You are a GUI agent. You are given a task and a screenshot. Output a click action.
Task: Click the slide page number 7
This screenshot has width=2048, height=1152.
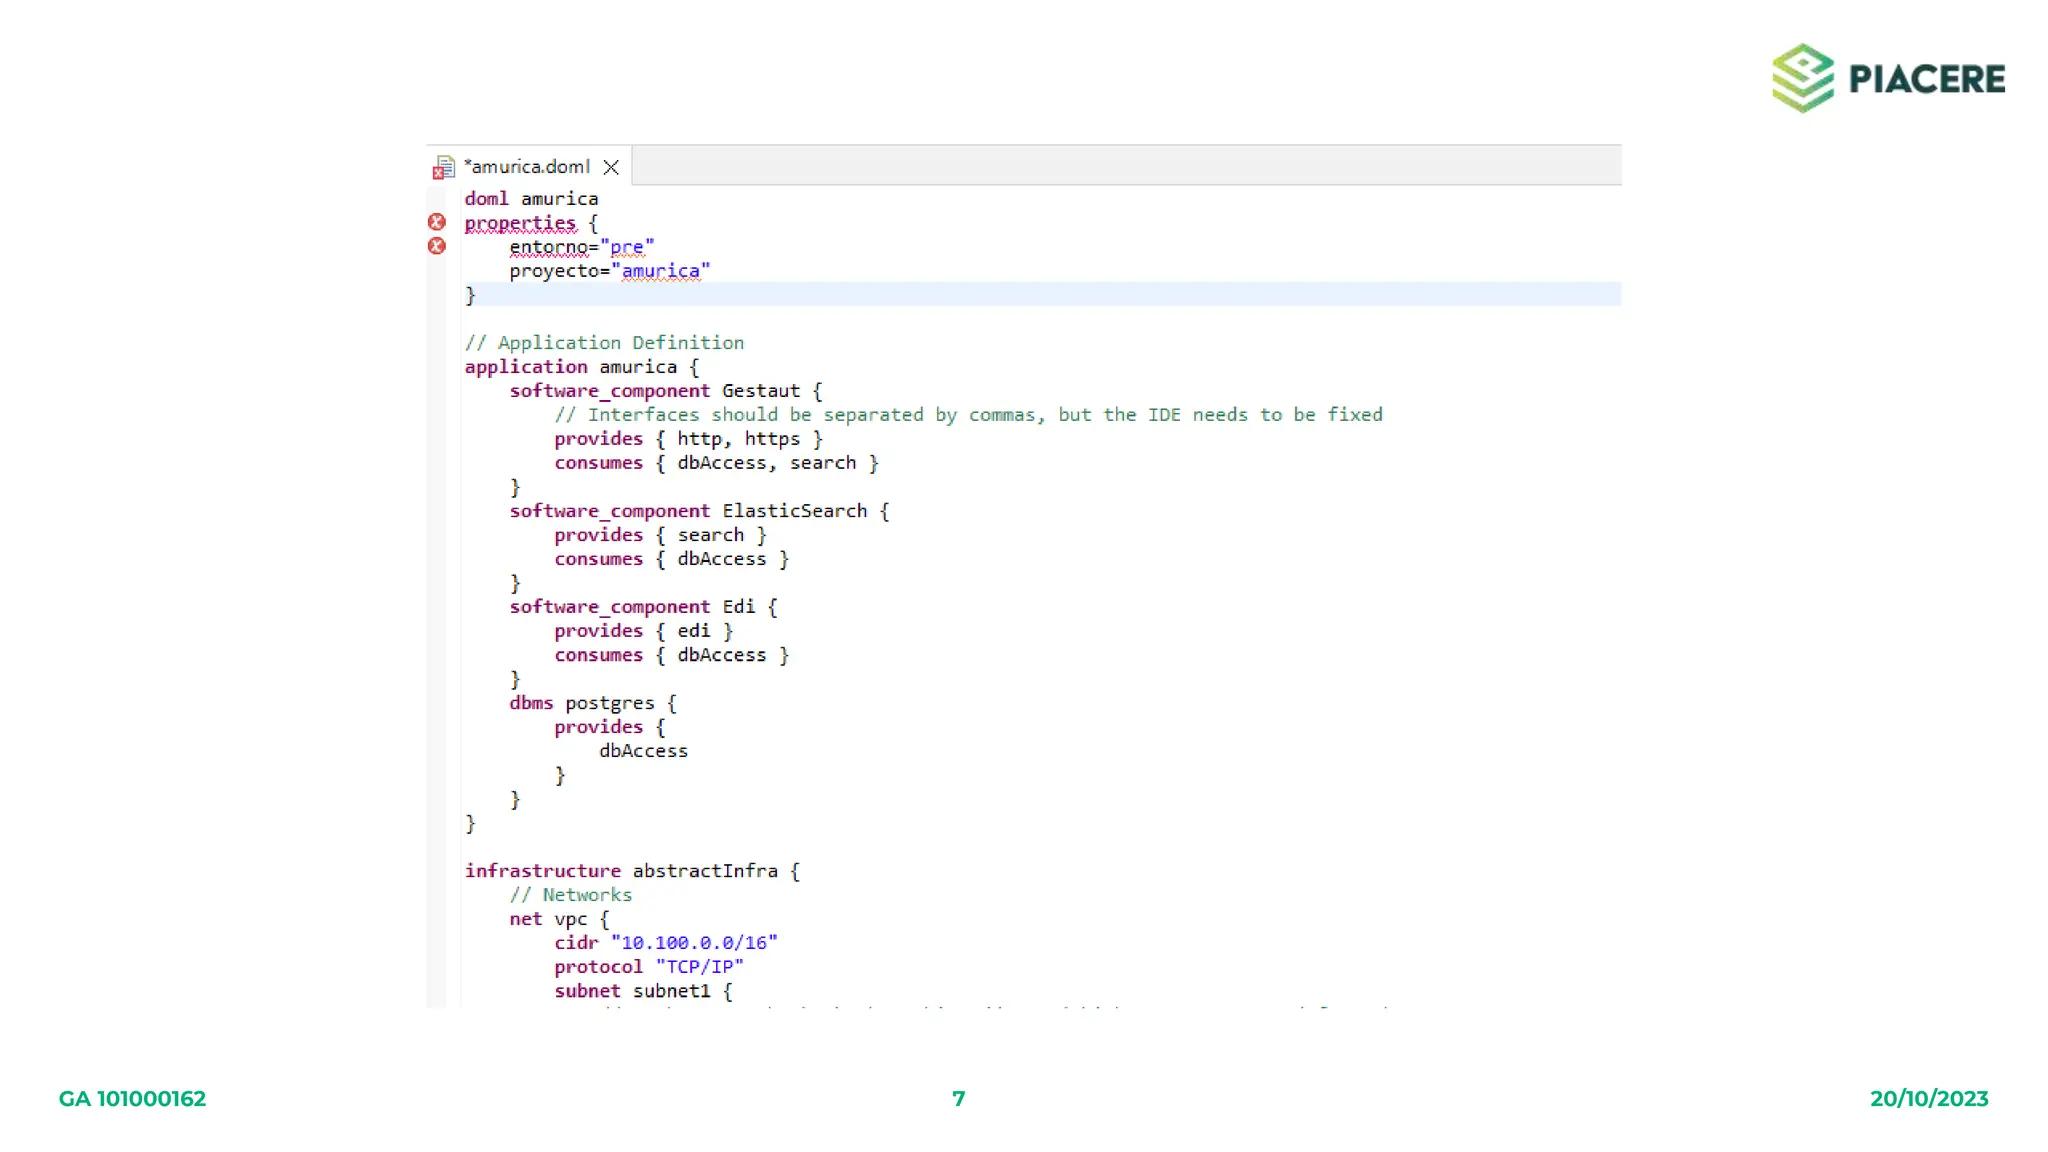(x=958, y=1099)
